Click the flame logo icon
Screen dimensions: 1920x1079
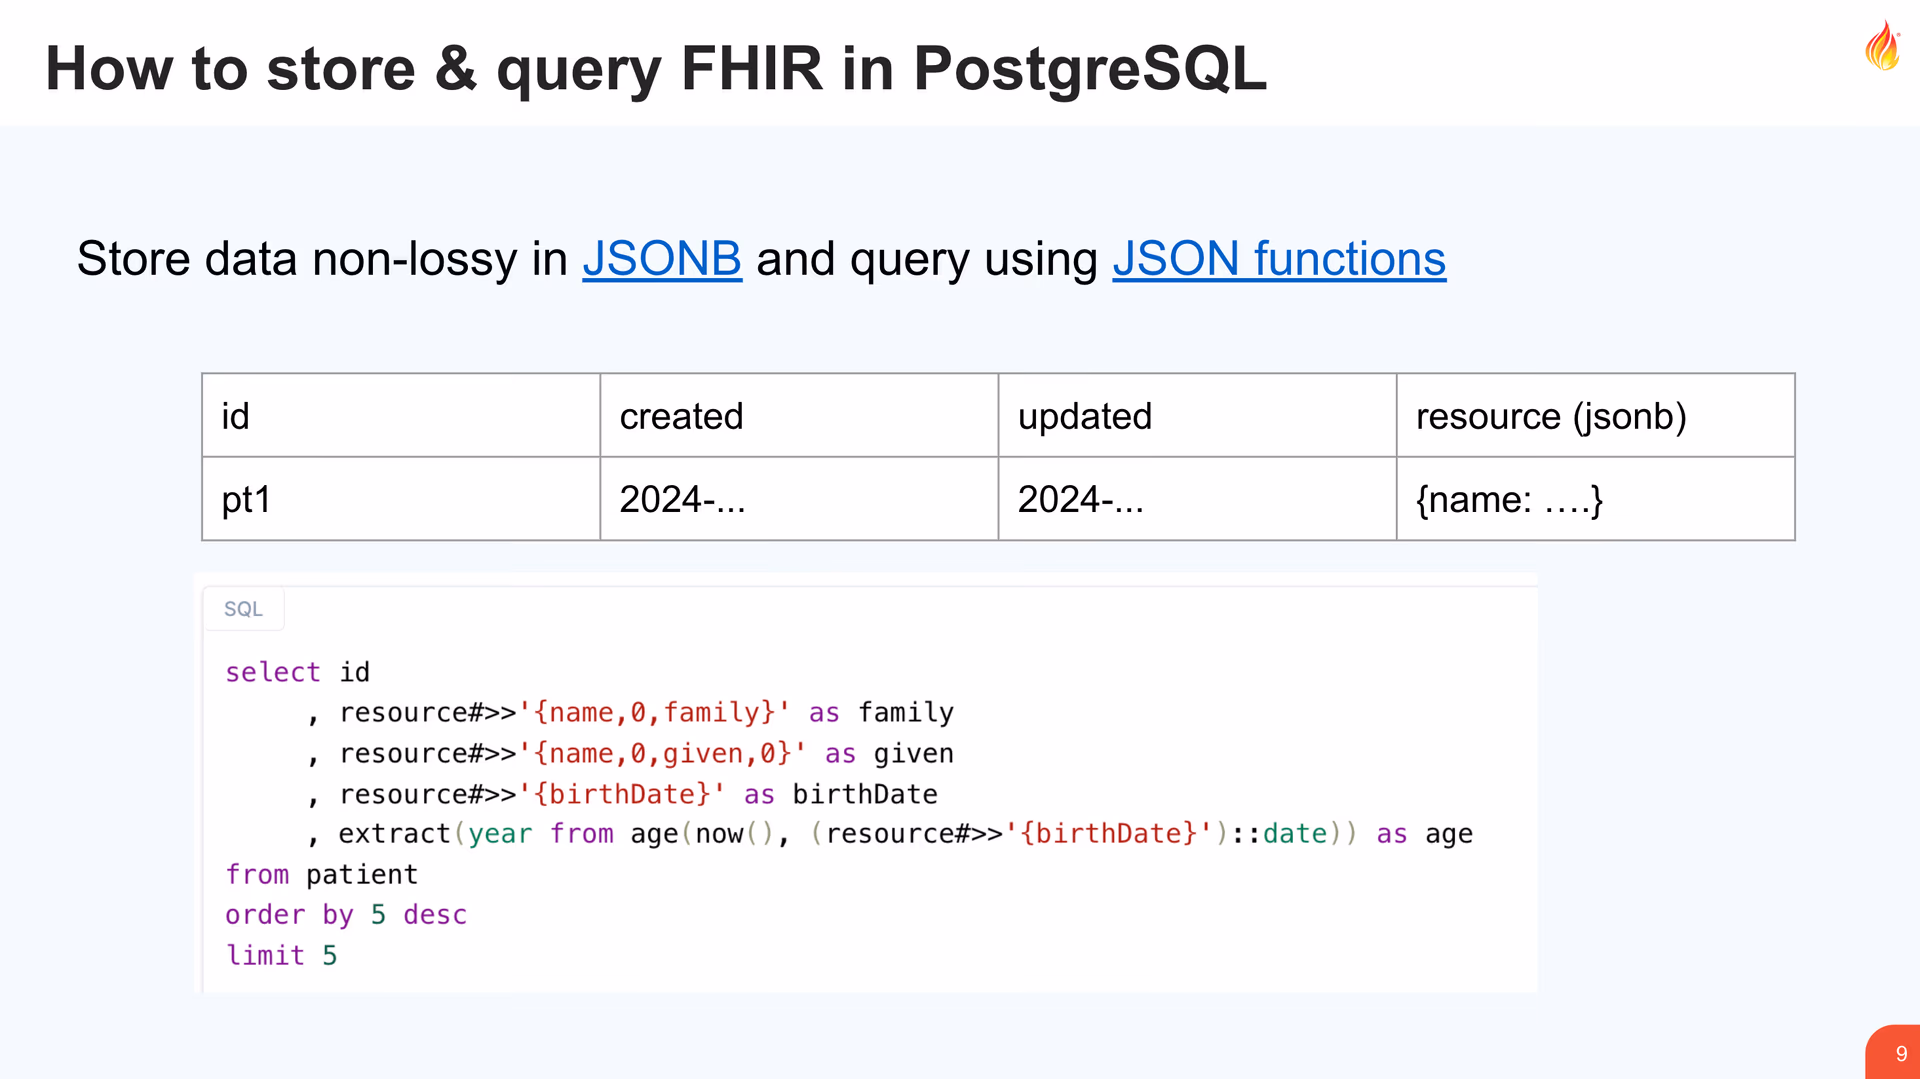coord(1882,46)
